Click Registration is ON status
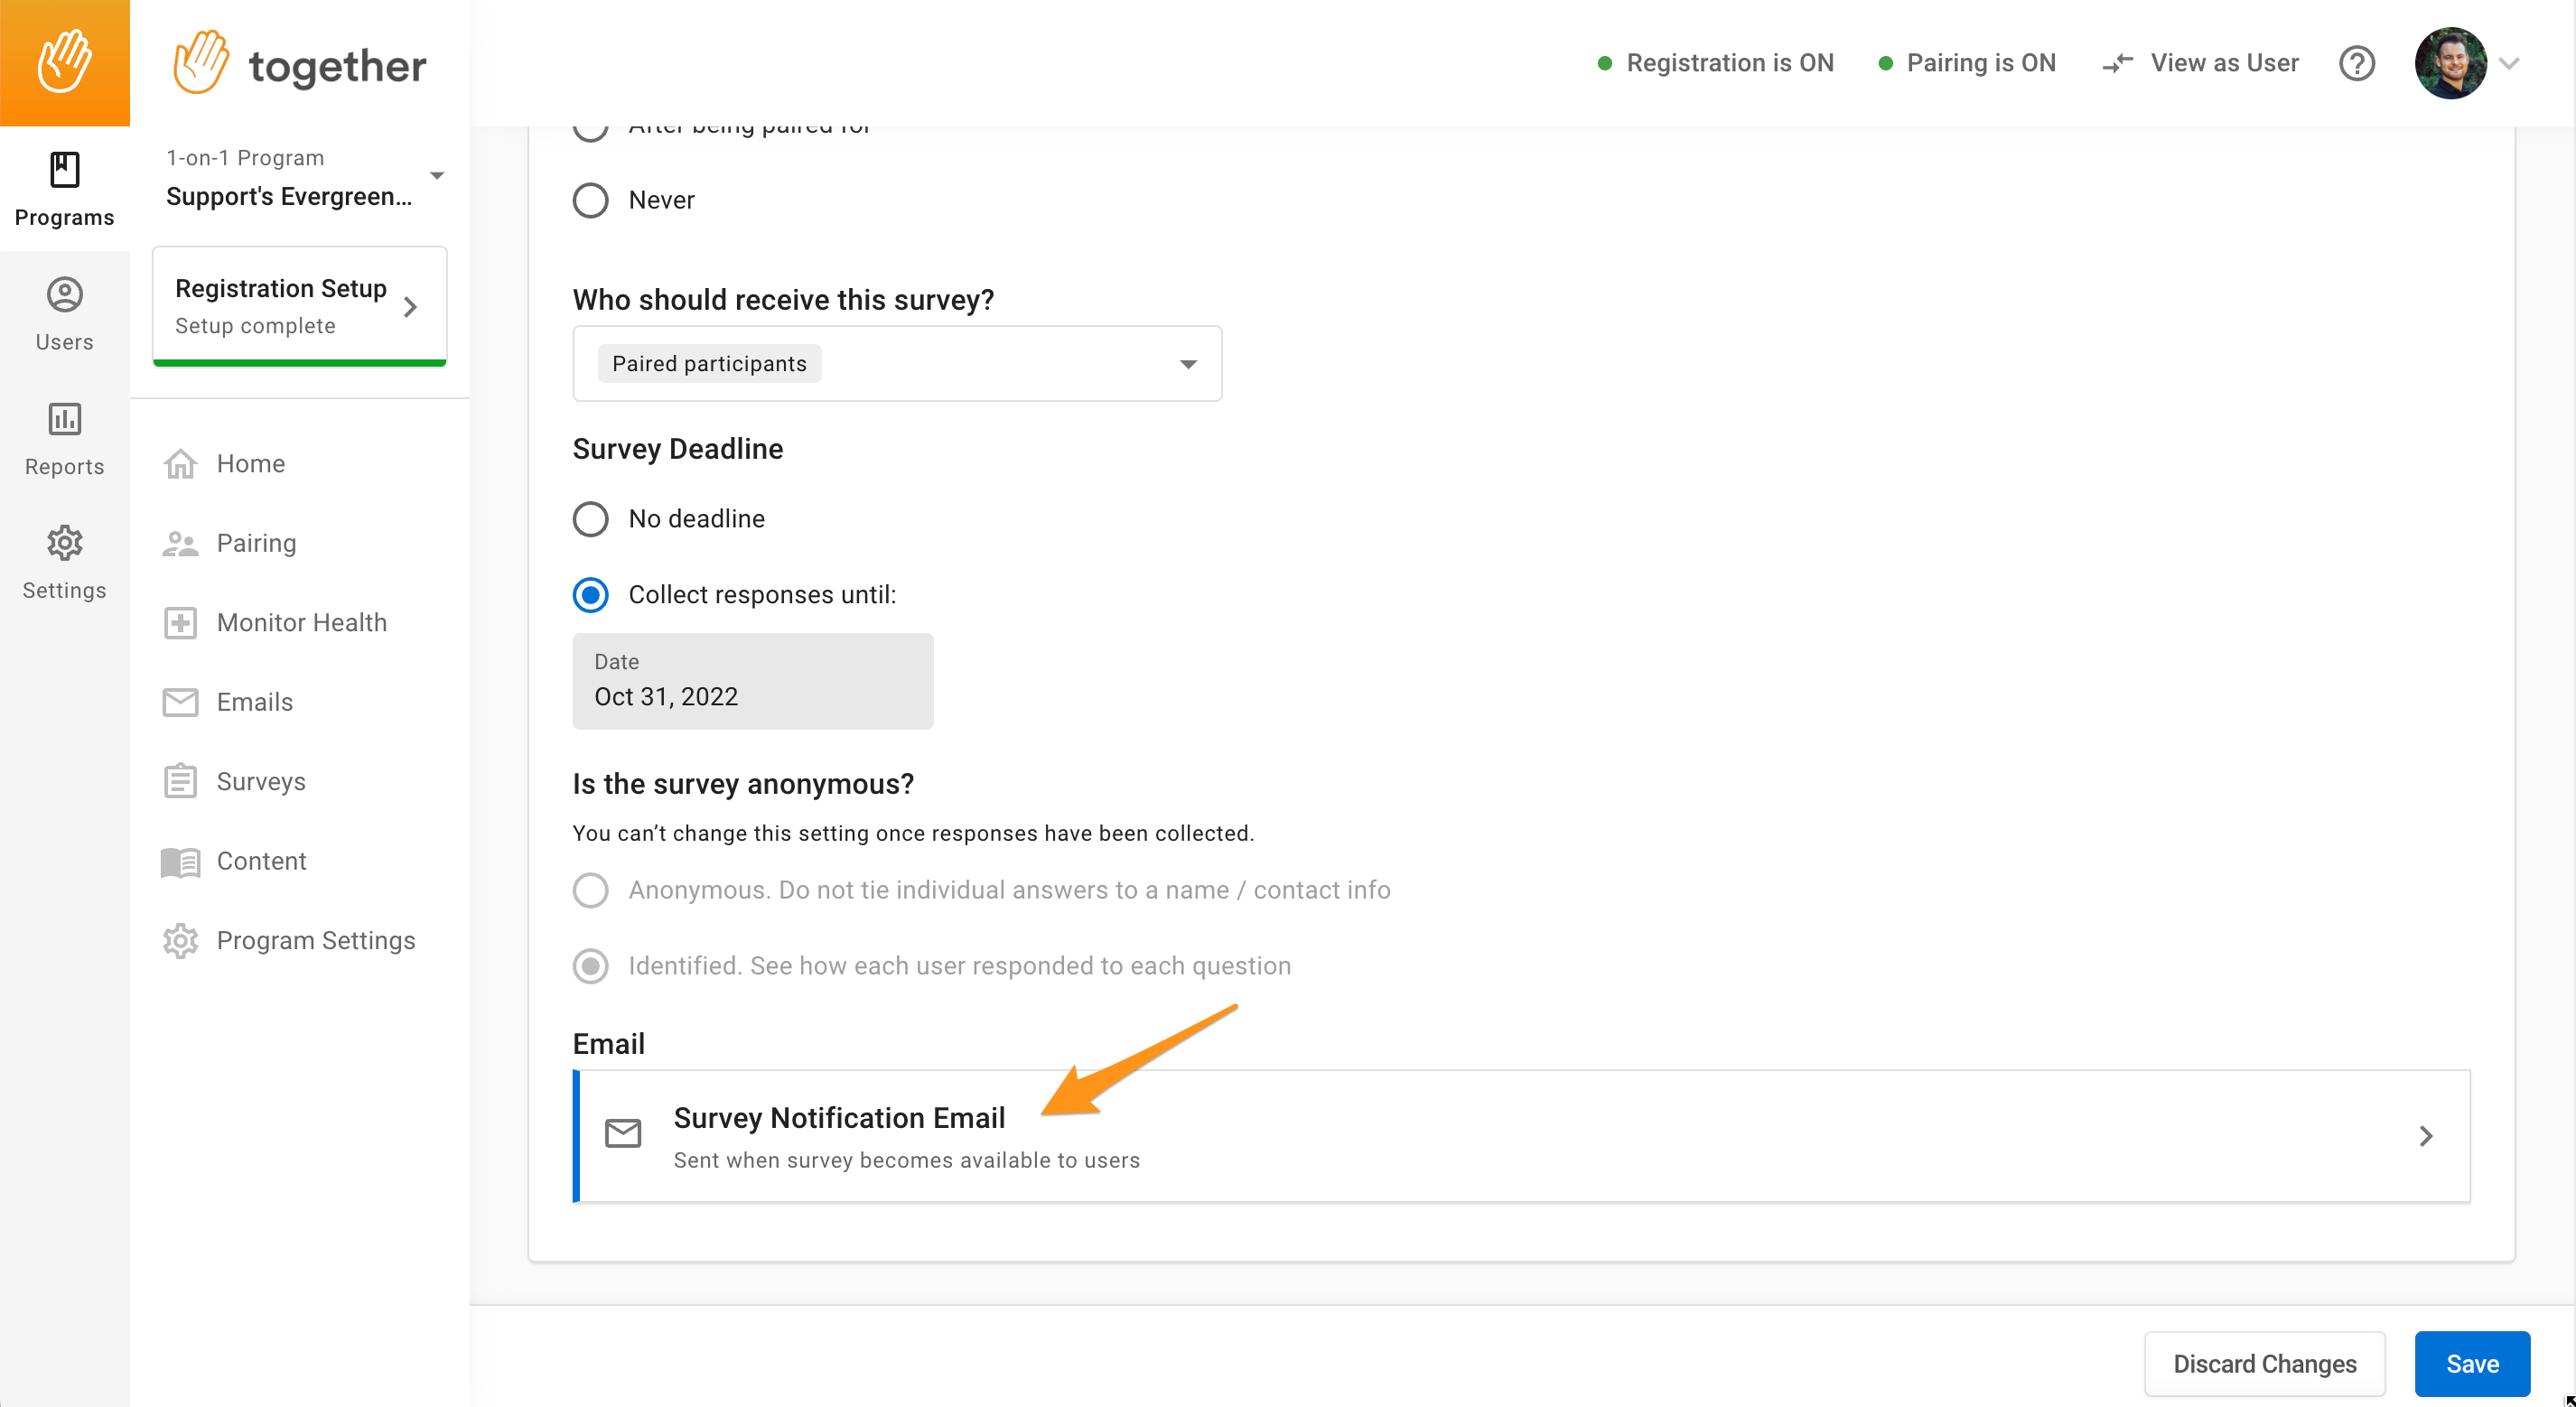 (x=1716, y=63)
